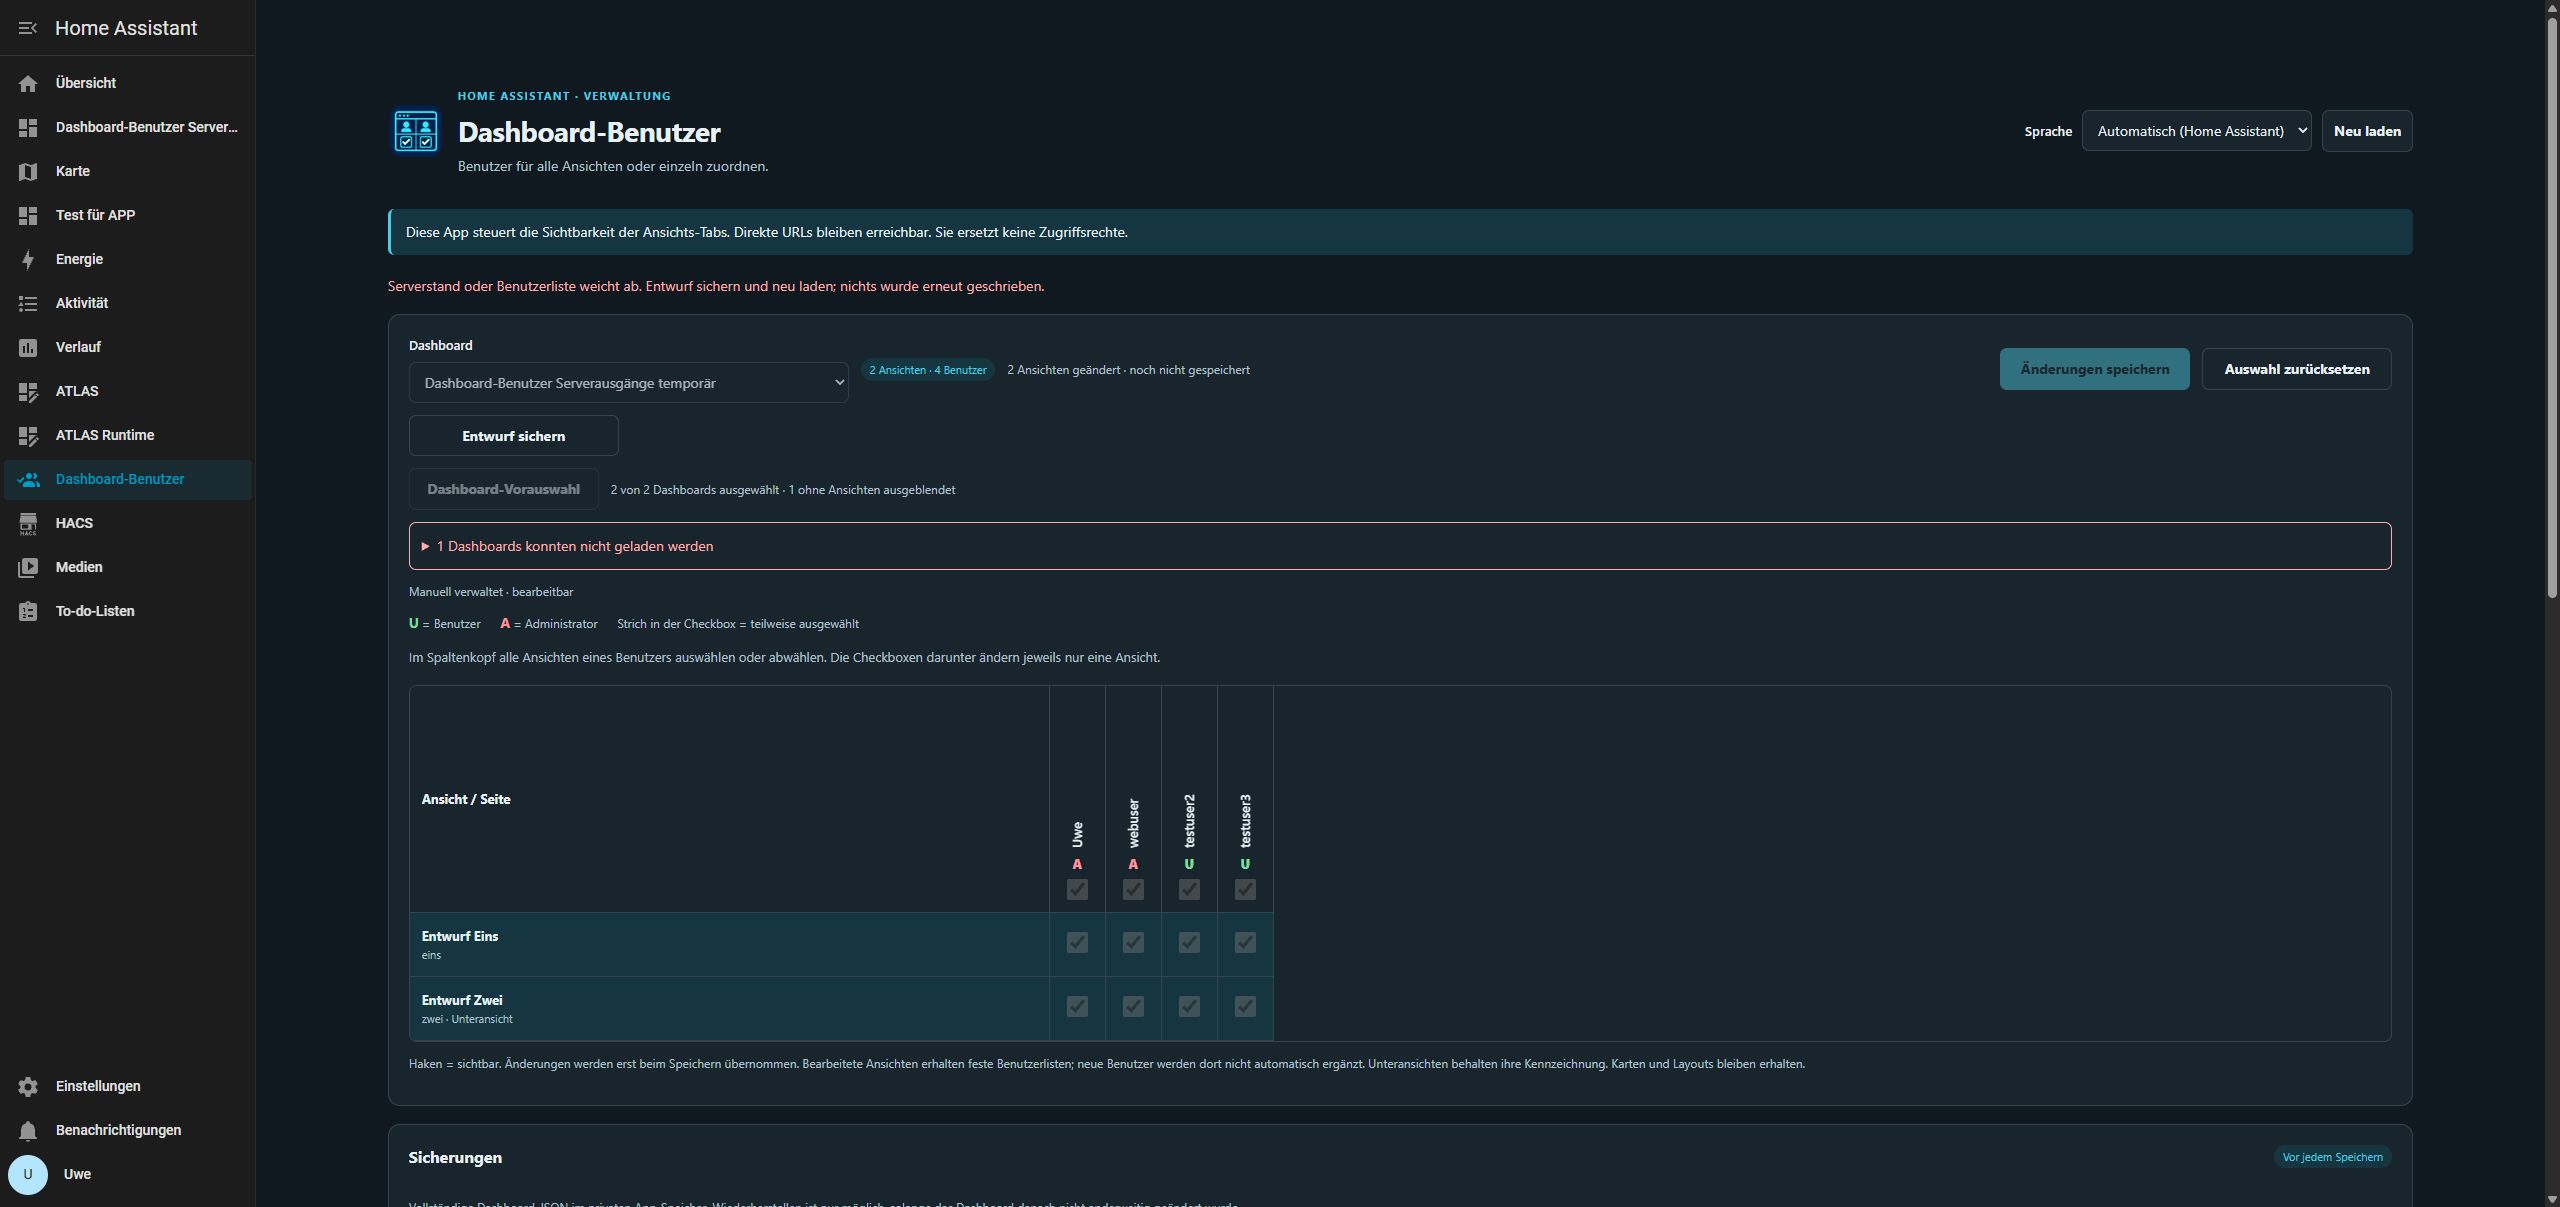Image resolution: width=2560 pixels, height=1207 pixels.
Task: Open ATLAS Runtime sidebar item
Action: (x=127, y=435)
